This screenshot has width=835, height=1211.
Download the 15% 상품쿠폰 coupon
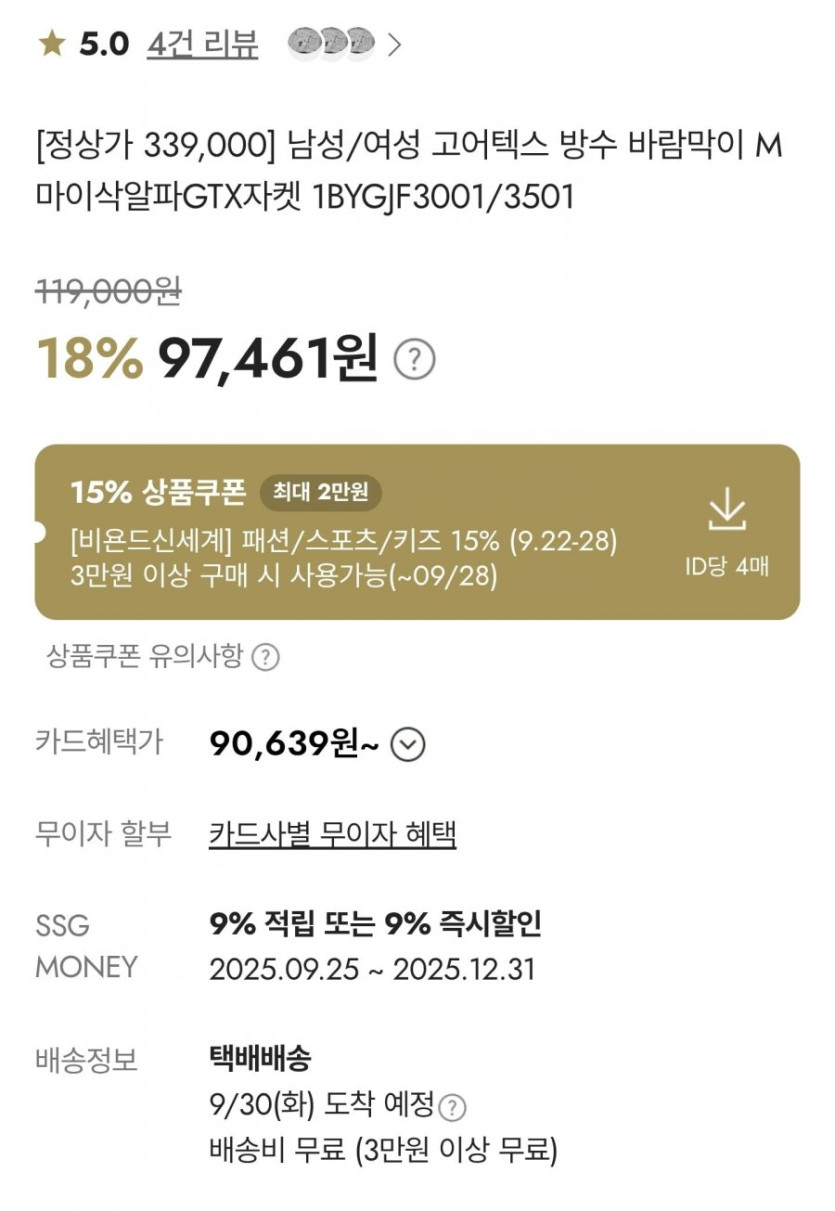point(727,511)
